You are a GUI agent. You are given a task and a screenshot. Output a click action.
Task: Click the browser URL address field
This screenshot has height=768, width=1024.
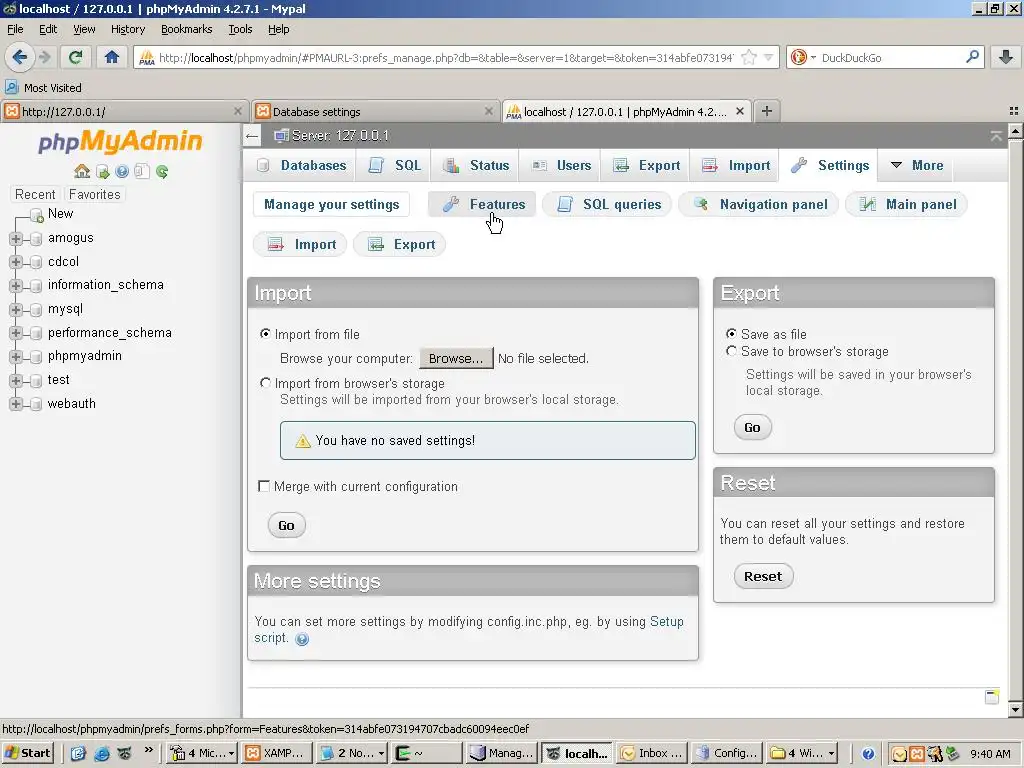[x=446, y=57]
